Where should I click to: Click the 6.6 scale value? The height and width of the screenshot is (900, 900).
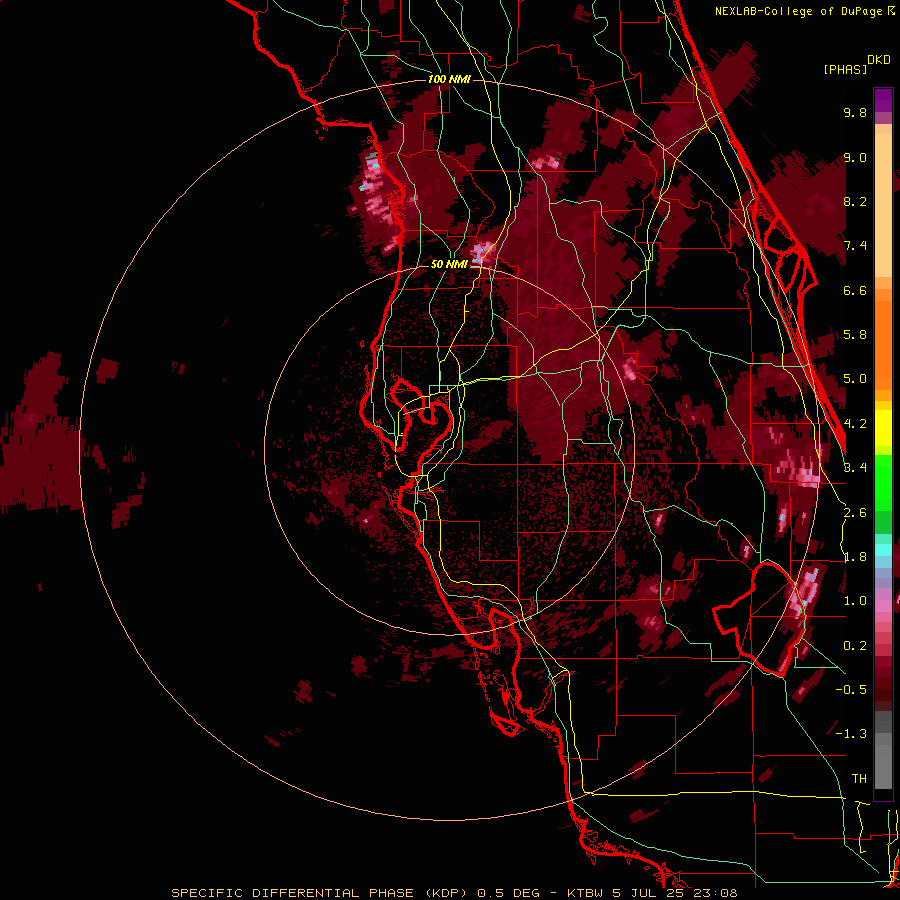coord(855,290)
